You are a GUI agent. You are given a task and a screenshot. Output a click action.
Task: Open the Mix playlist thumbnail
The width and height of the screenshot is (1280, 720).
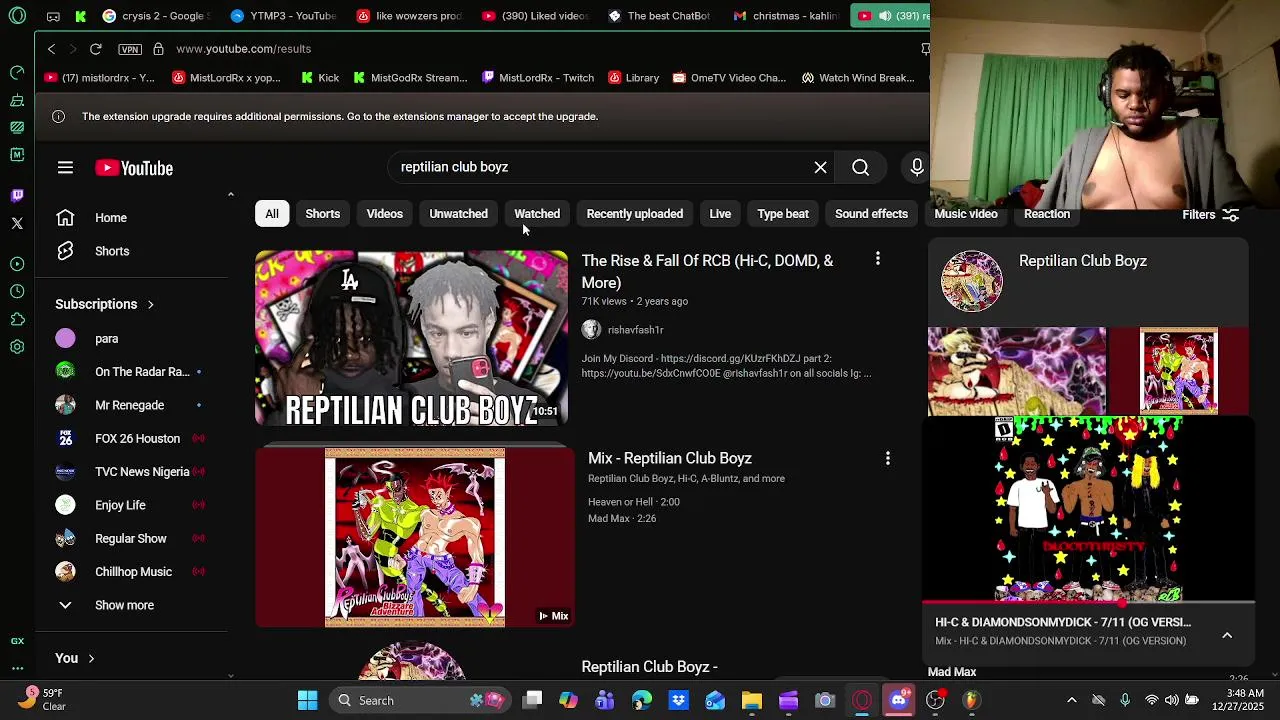415,538
